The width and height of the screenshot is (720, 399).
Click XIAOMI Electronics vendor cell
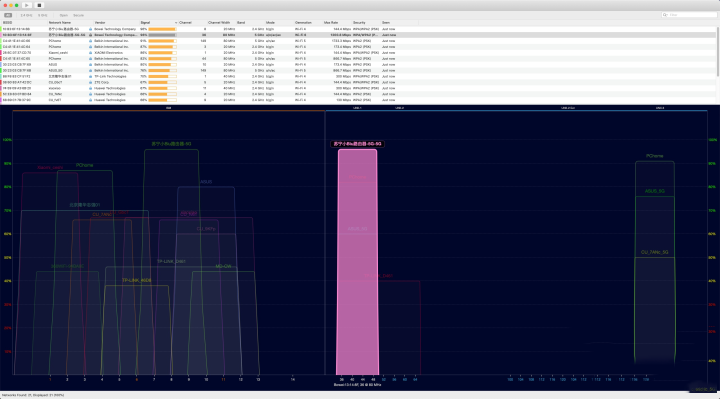point(108,53)
